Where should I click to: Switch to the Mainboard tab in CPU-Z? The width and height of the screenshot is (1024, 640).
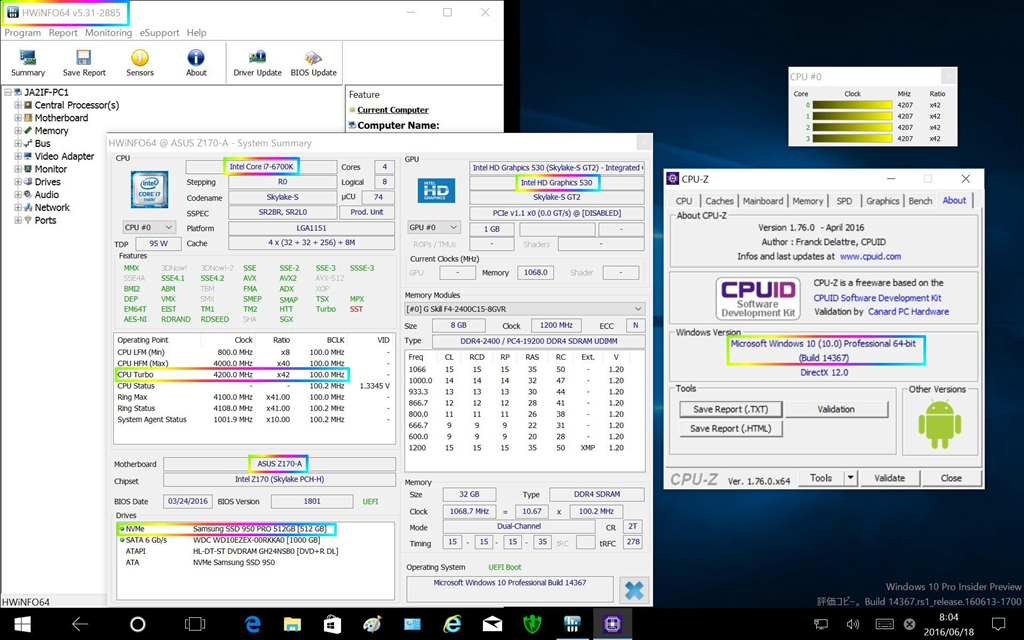click(x=763, y=201)
